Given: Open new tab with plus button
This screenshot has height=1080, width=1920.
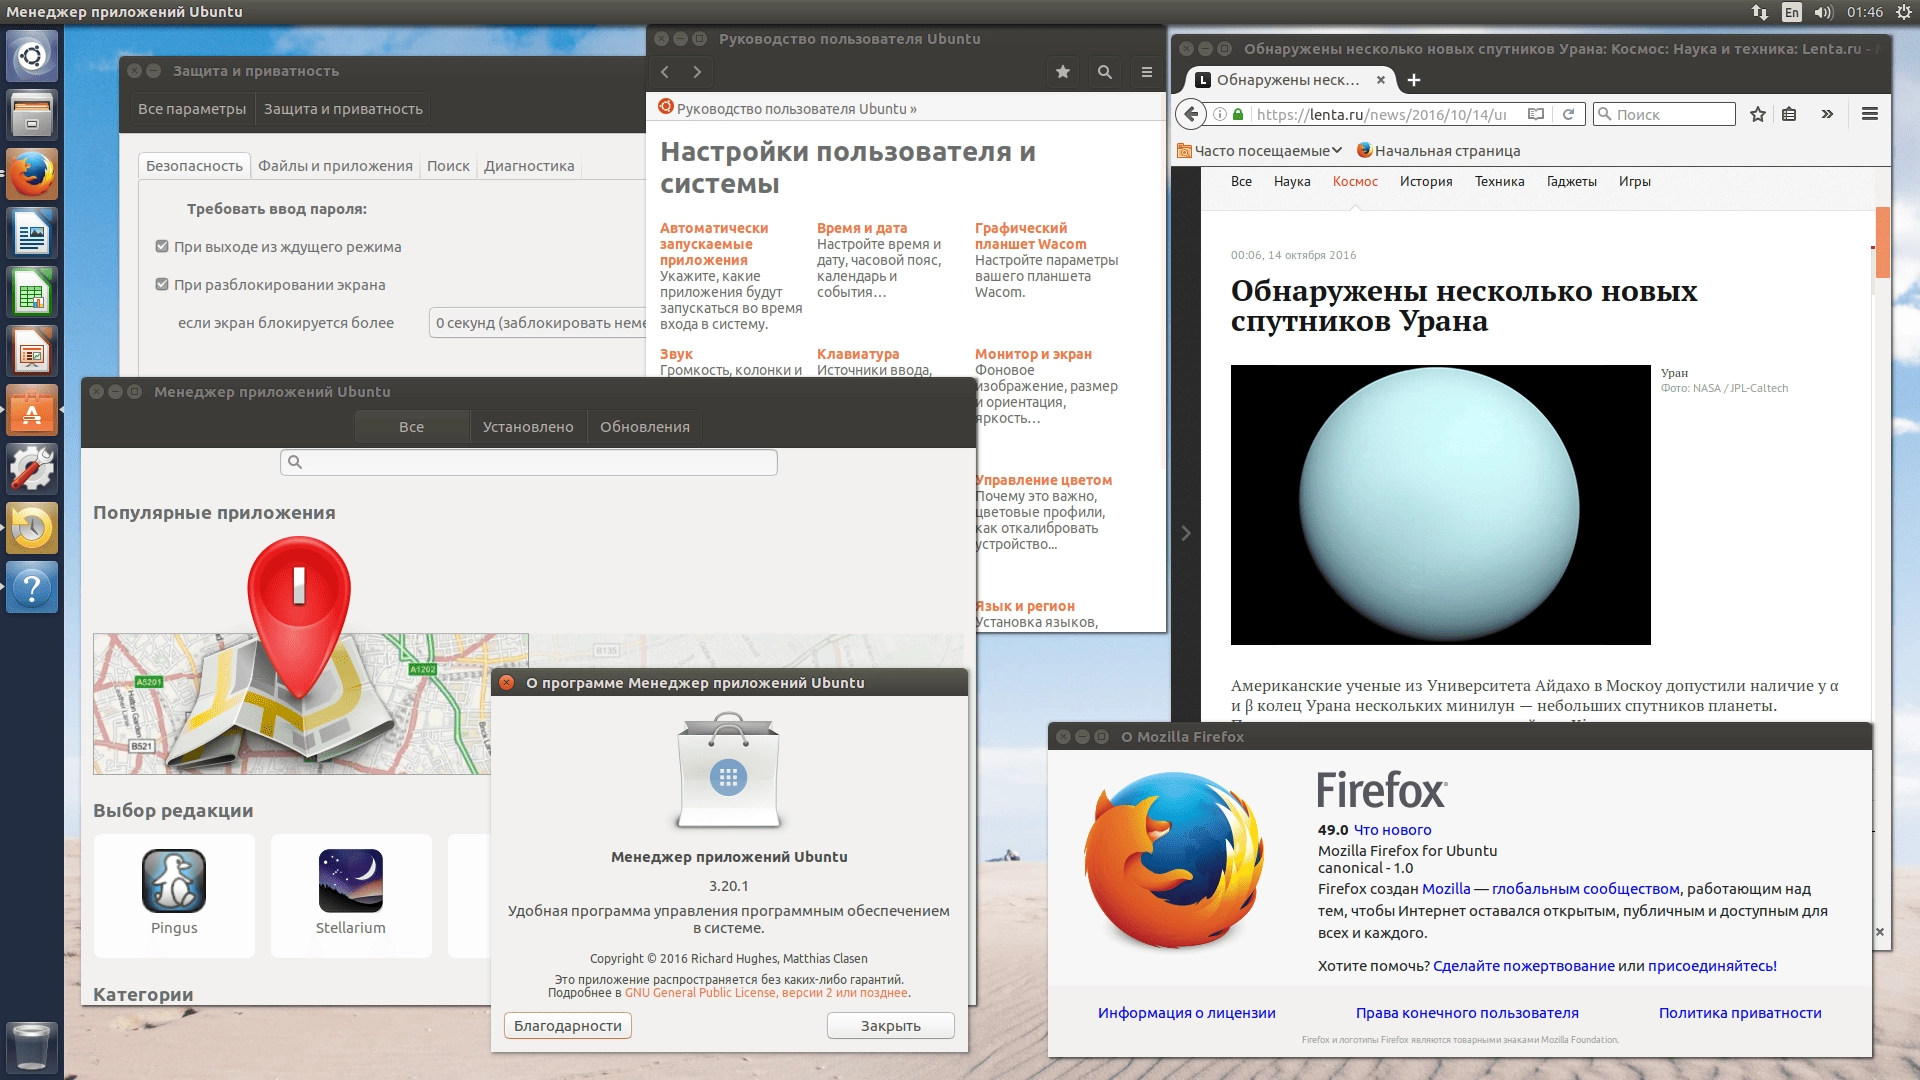Looking at the screenshot, I should click(1414, 80).
